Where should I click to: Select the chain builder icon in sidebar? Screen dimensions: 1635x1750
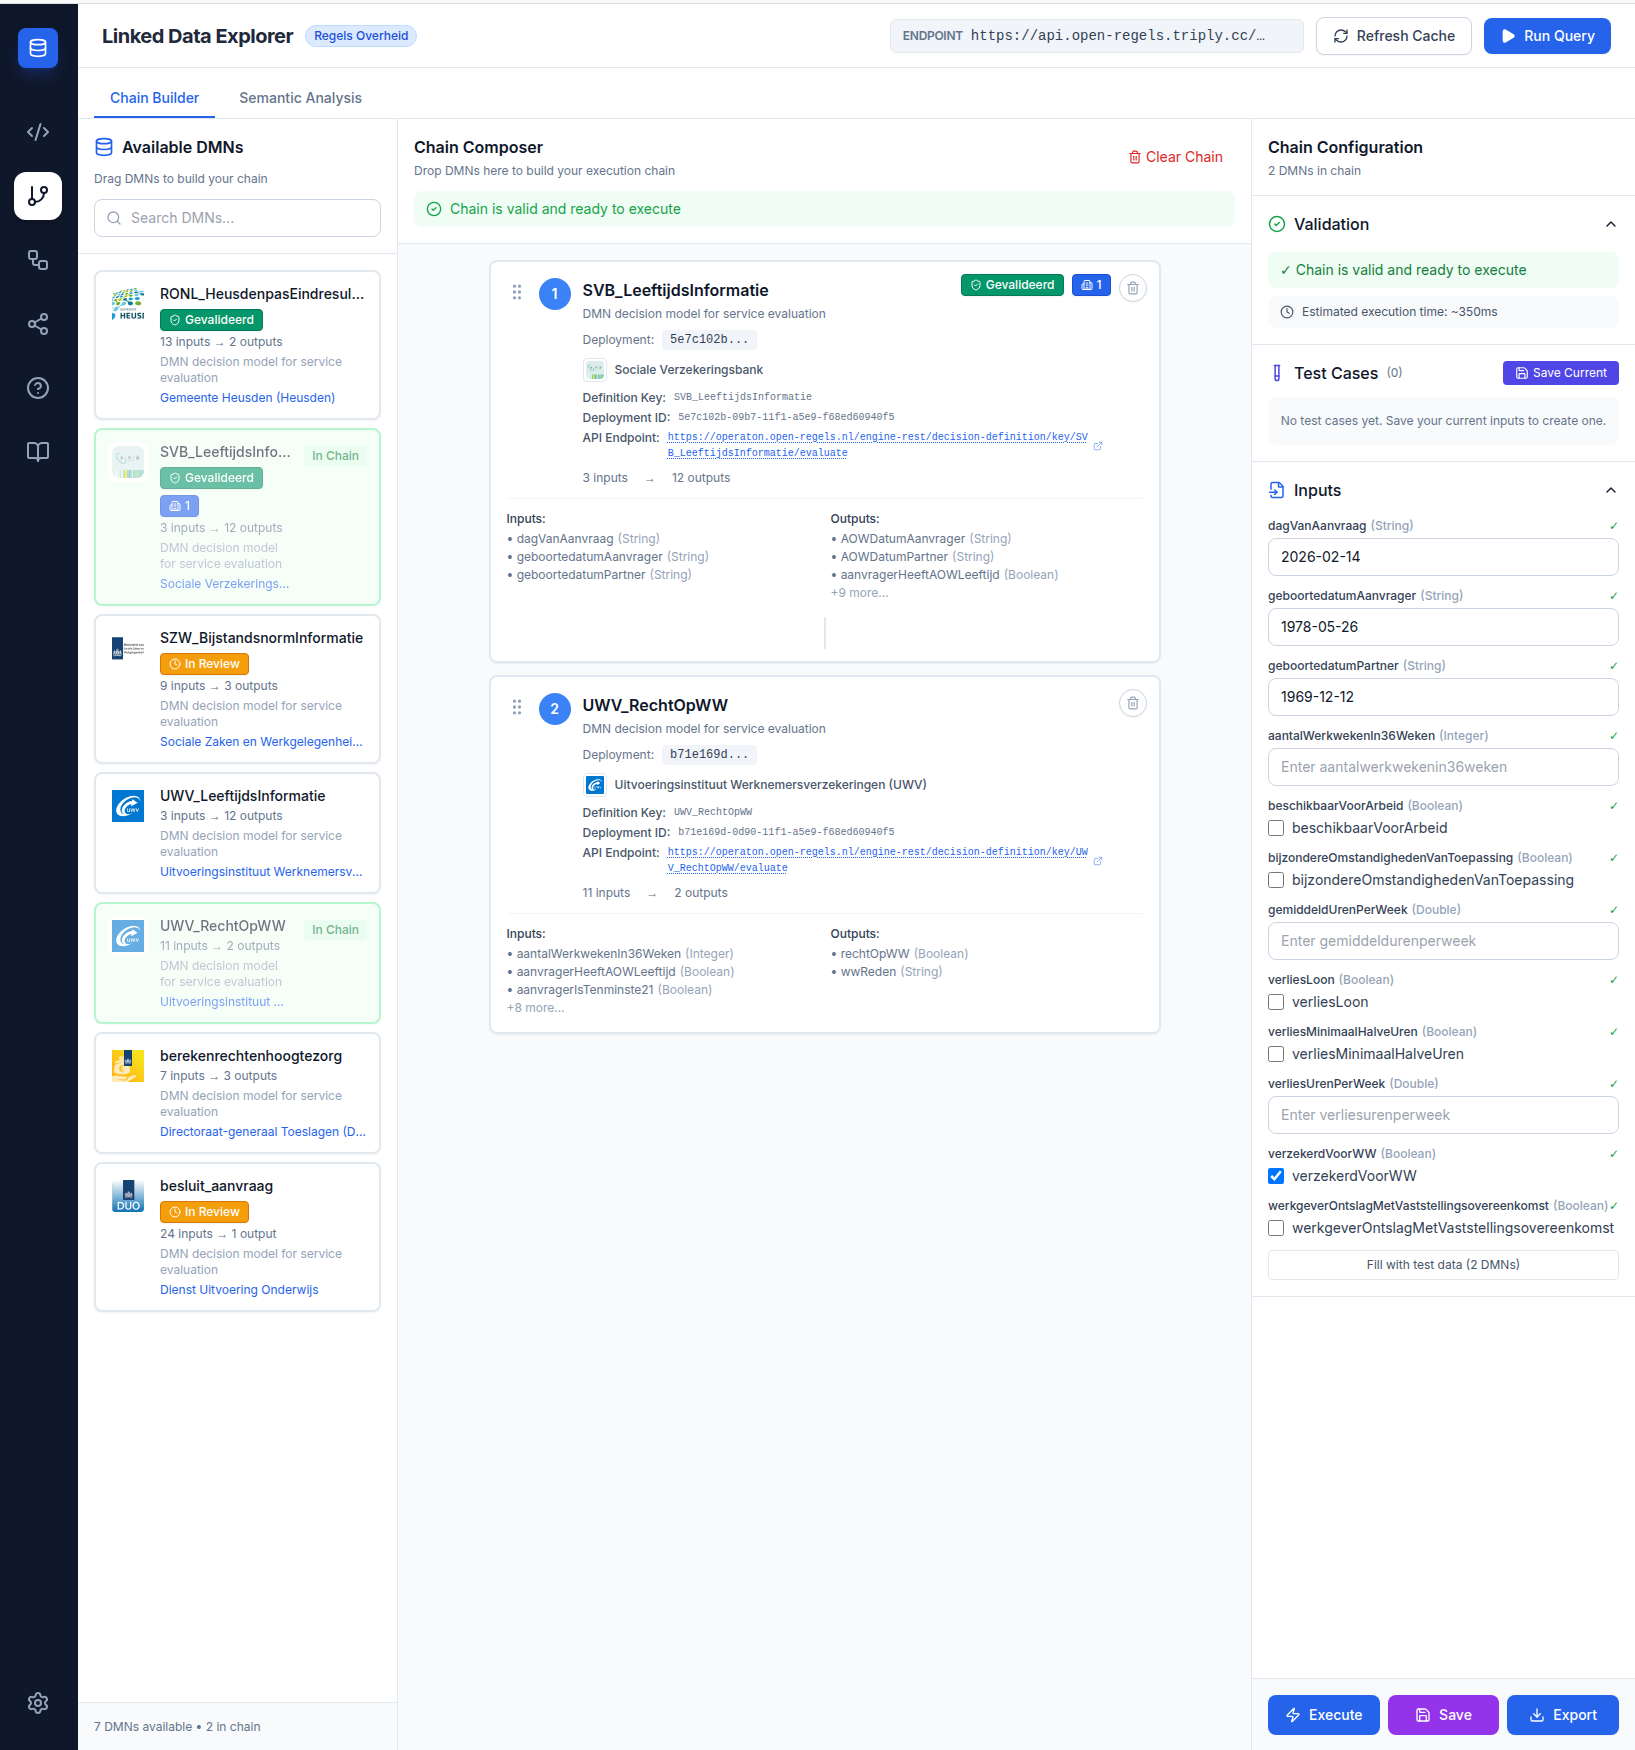pos(38,196)
